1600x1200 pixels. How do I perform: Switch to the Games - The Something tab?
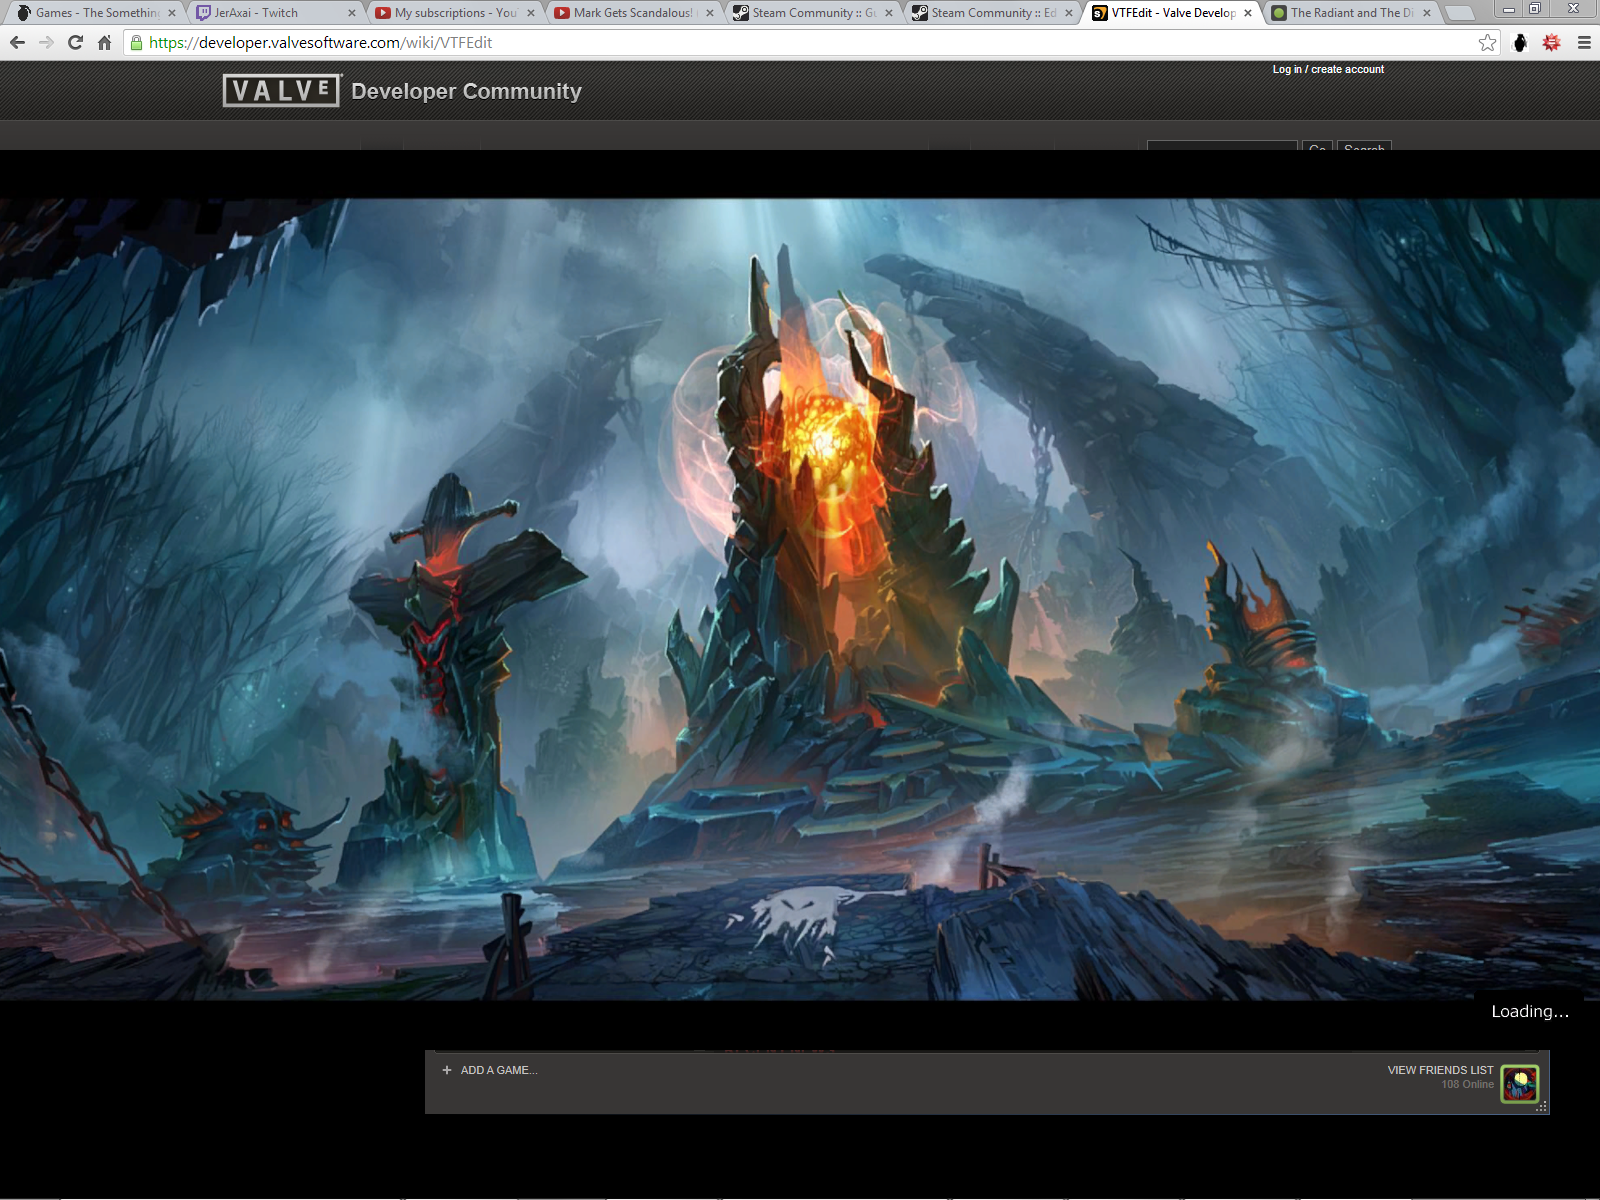pyautogui.click(x=97, y=13)
